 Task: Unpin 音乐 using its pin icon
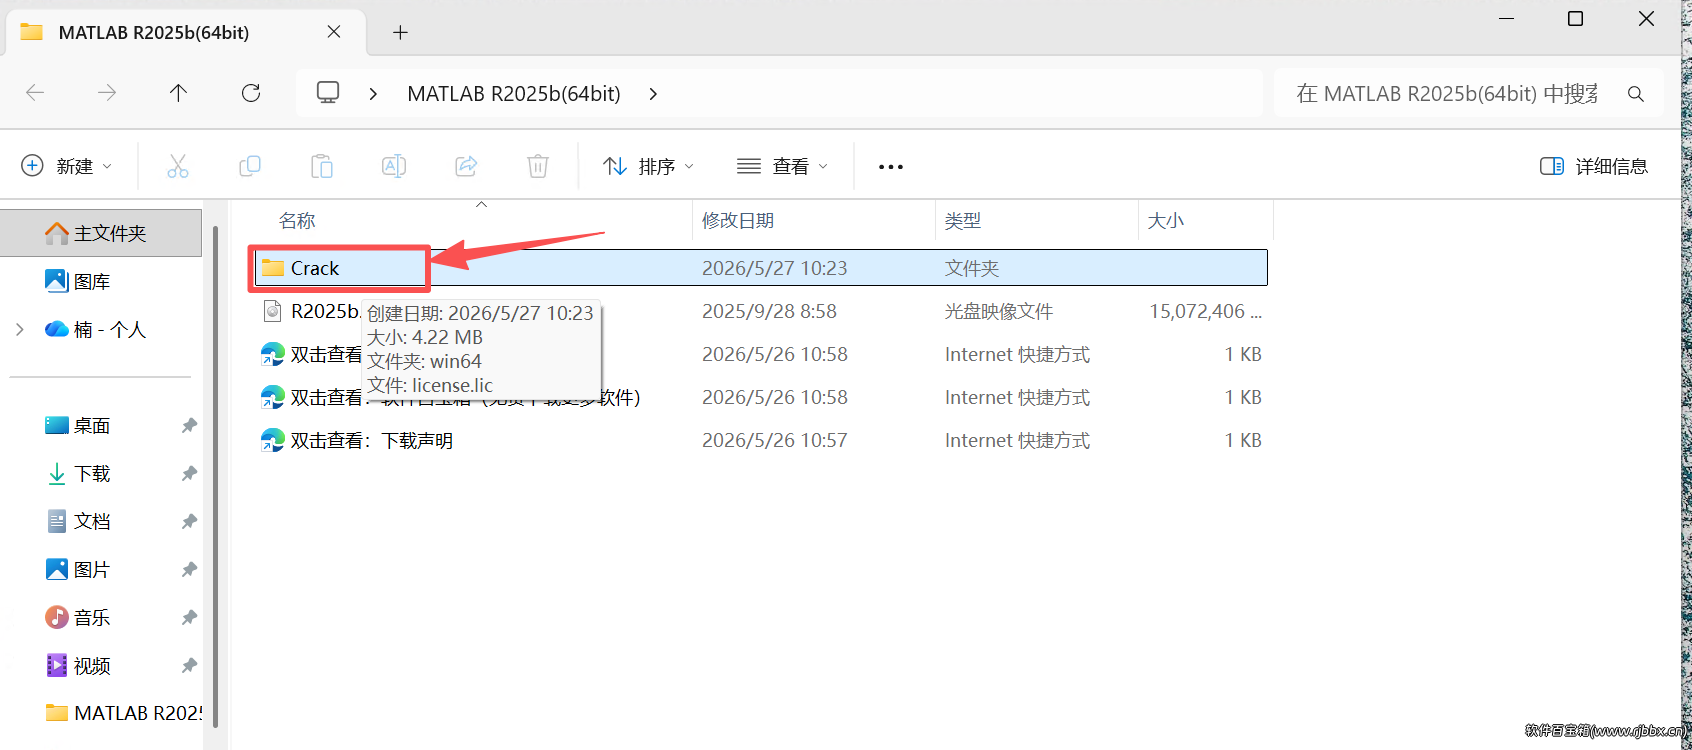pyautogui.click(x=189, y=618)
